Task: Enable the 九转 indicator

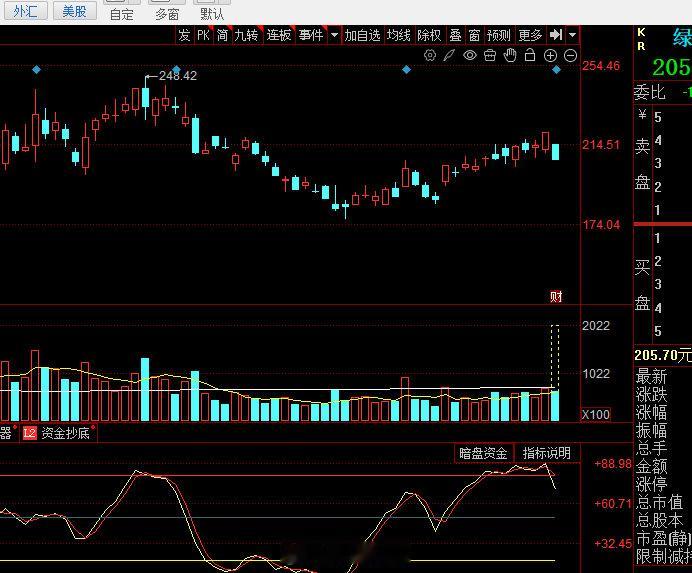Action: point(246,35)
